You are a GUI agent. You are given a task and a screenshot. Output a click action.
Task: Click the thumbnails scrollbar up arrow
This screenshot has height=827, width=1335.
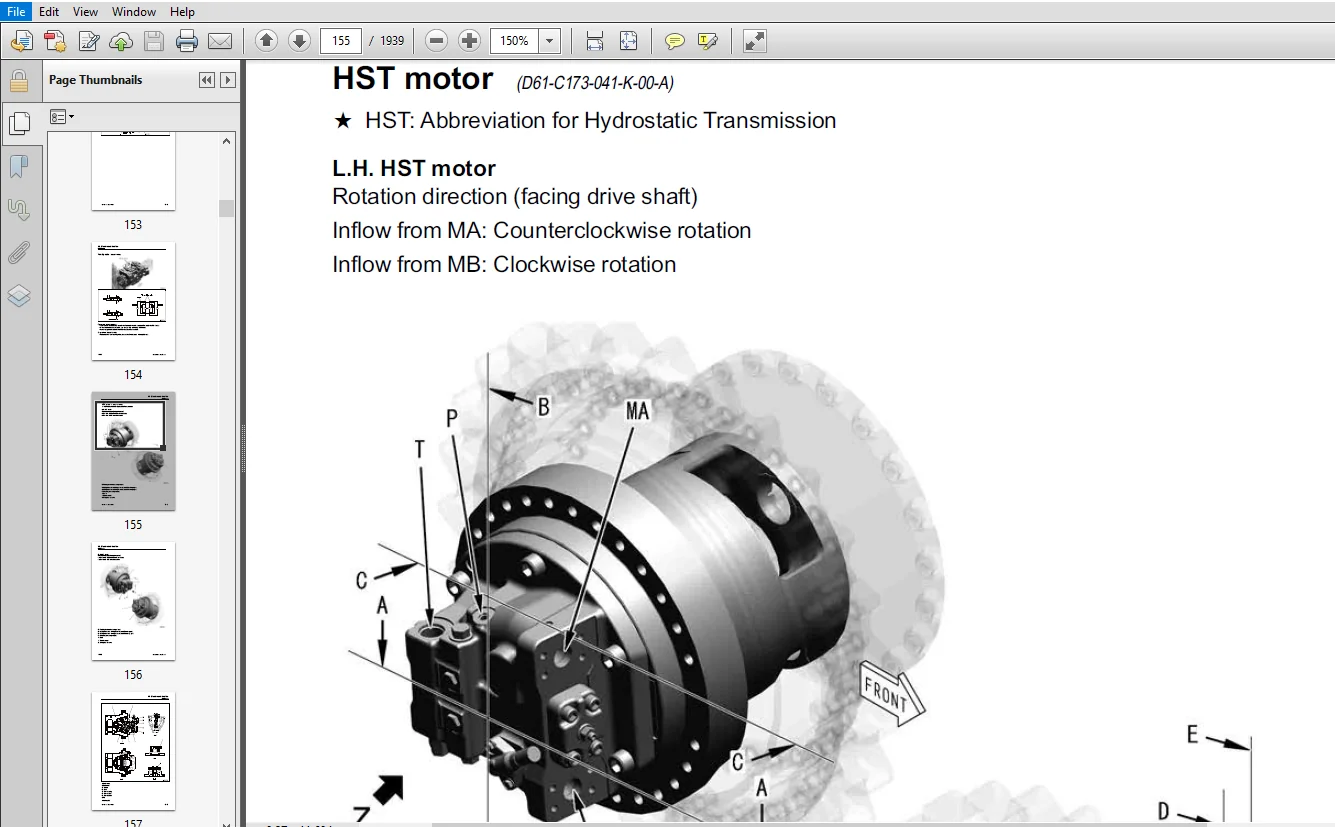227,141
